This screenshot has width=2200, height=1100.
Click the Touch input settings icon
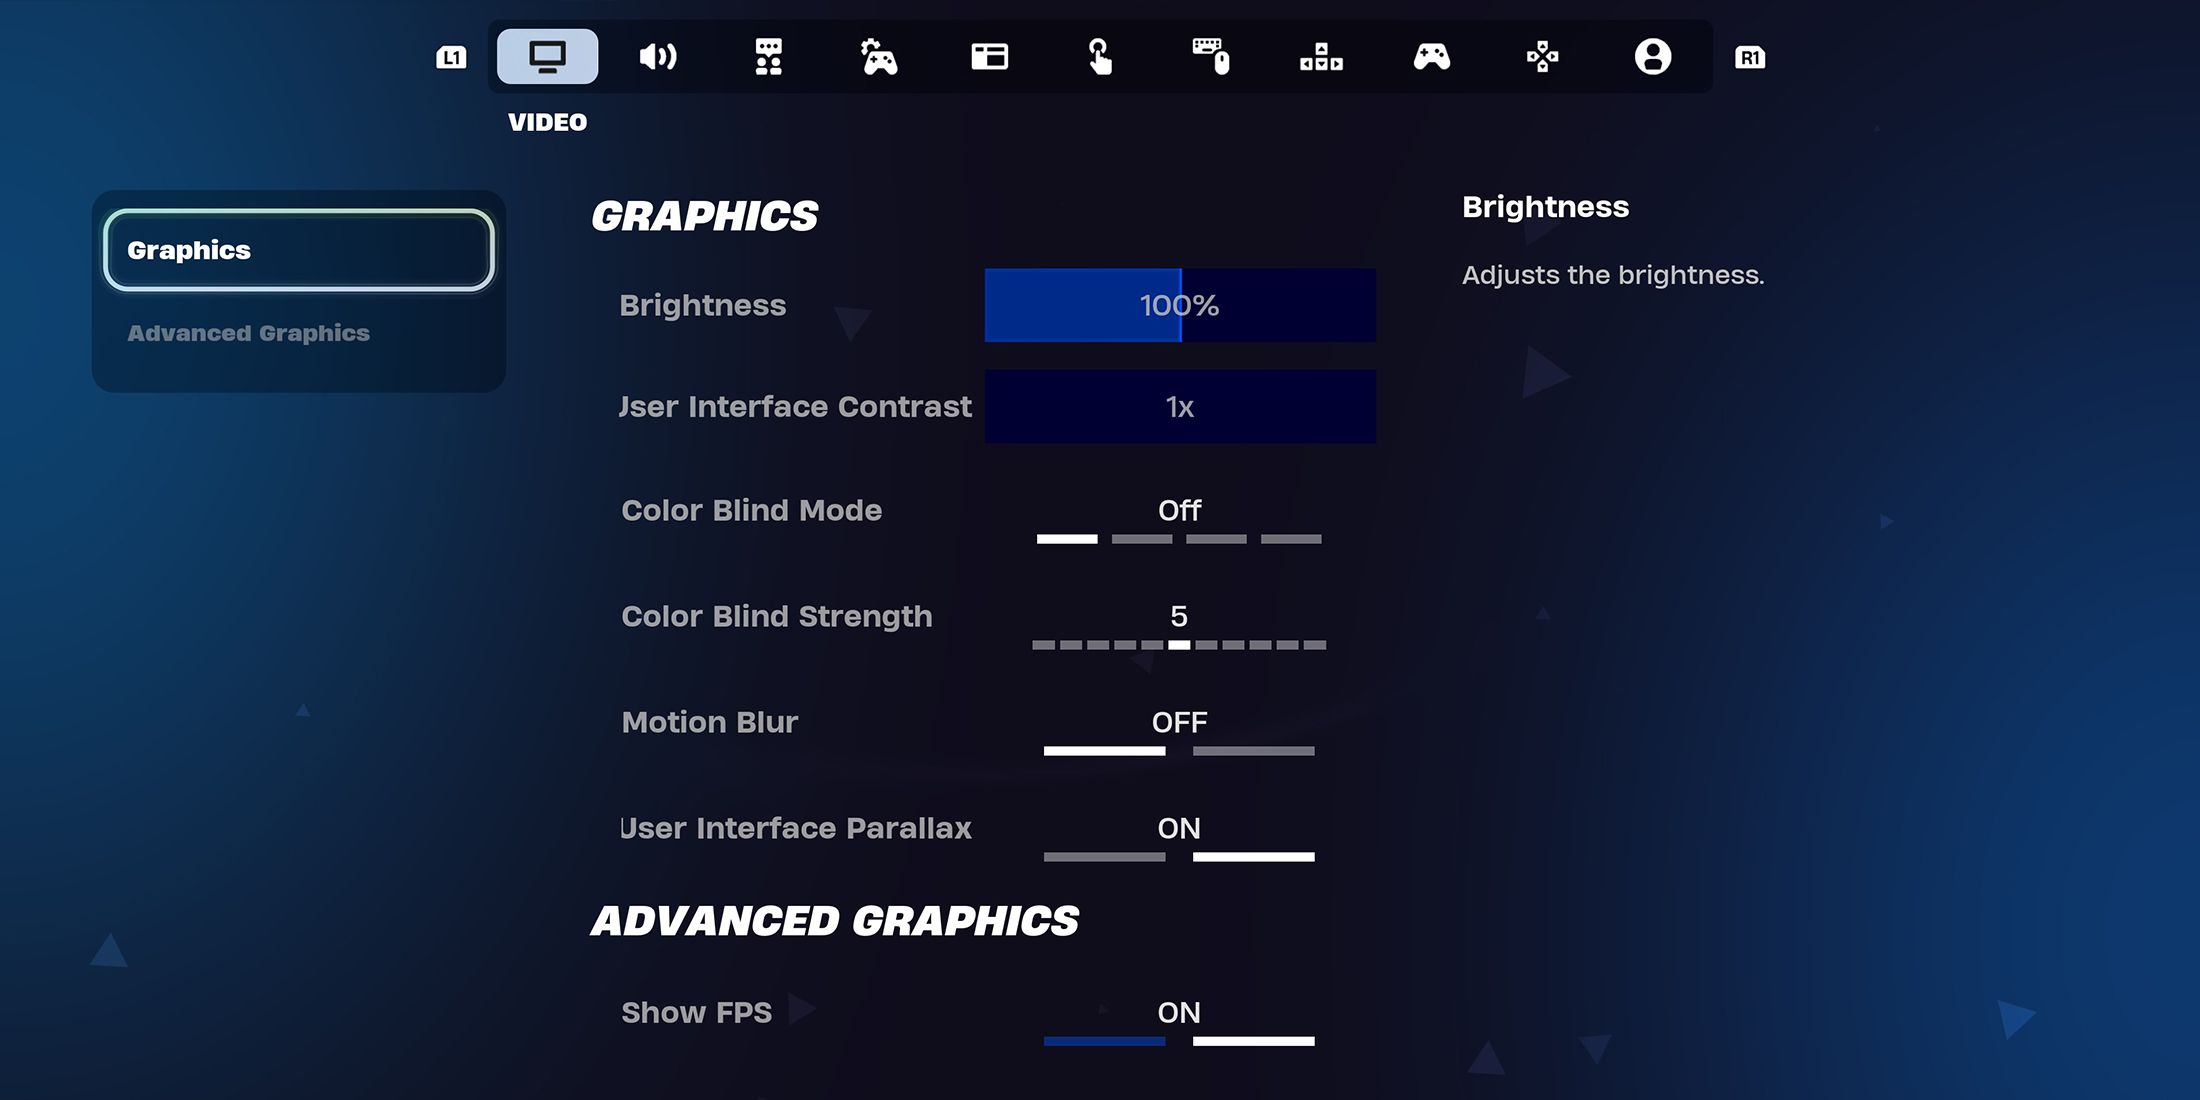(x=1099, y=56)
